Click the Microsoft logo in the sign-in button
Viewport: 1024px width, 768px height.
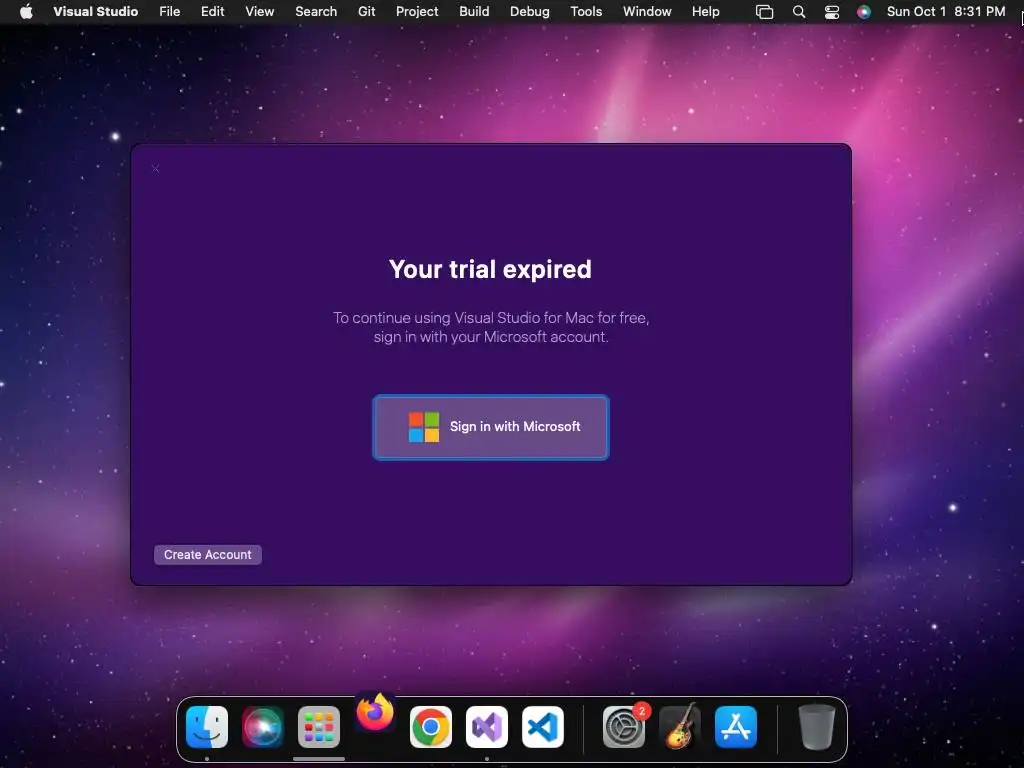424,427
